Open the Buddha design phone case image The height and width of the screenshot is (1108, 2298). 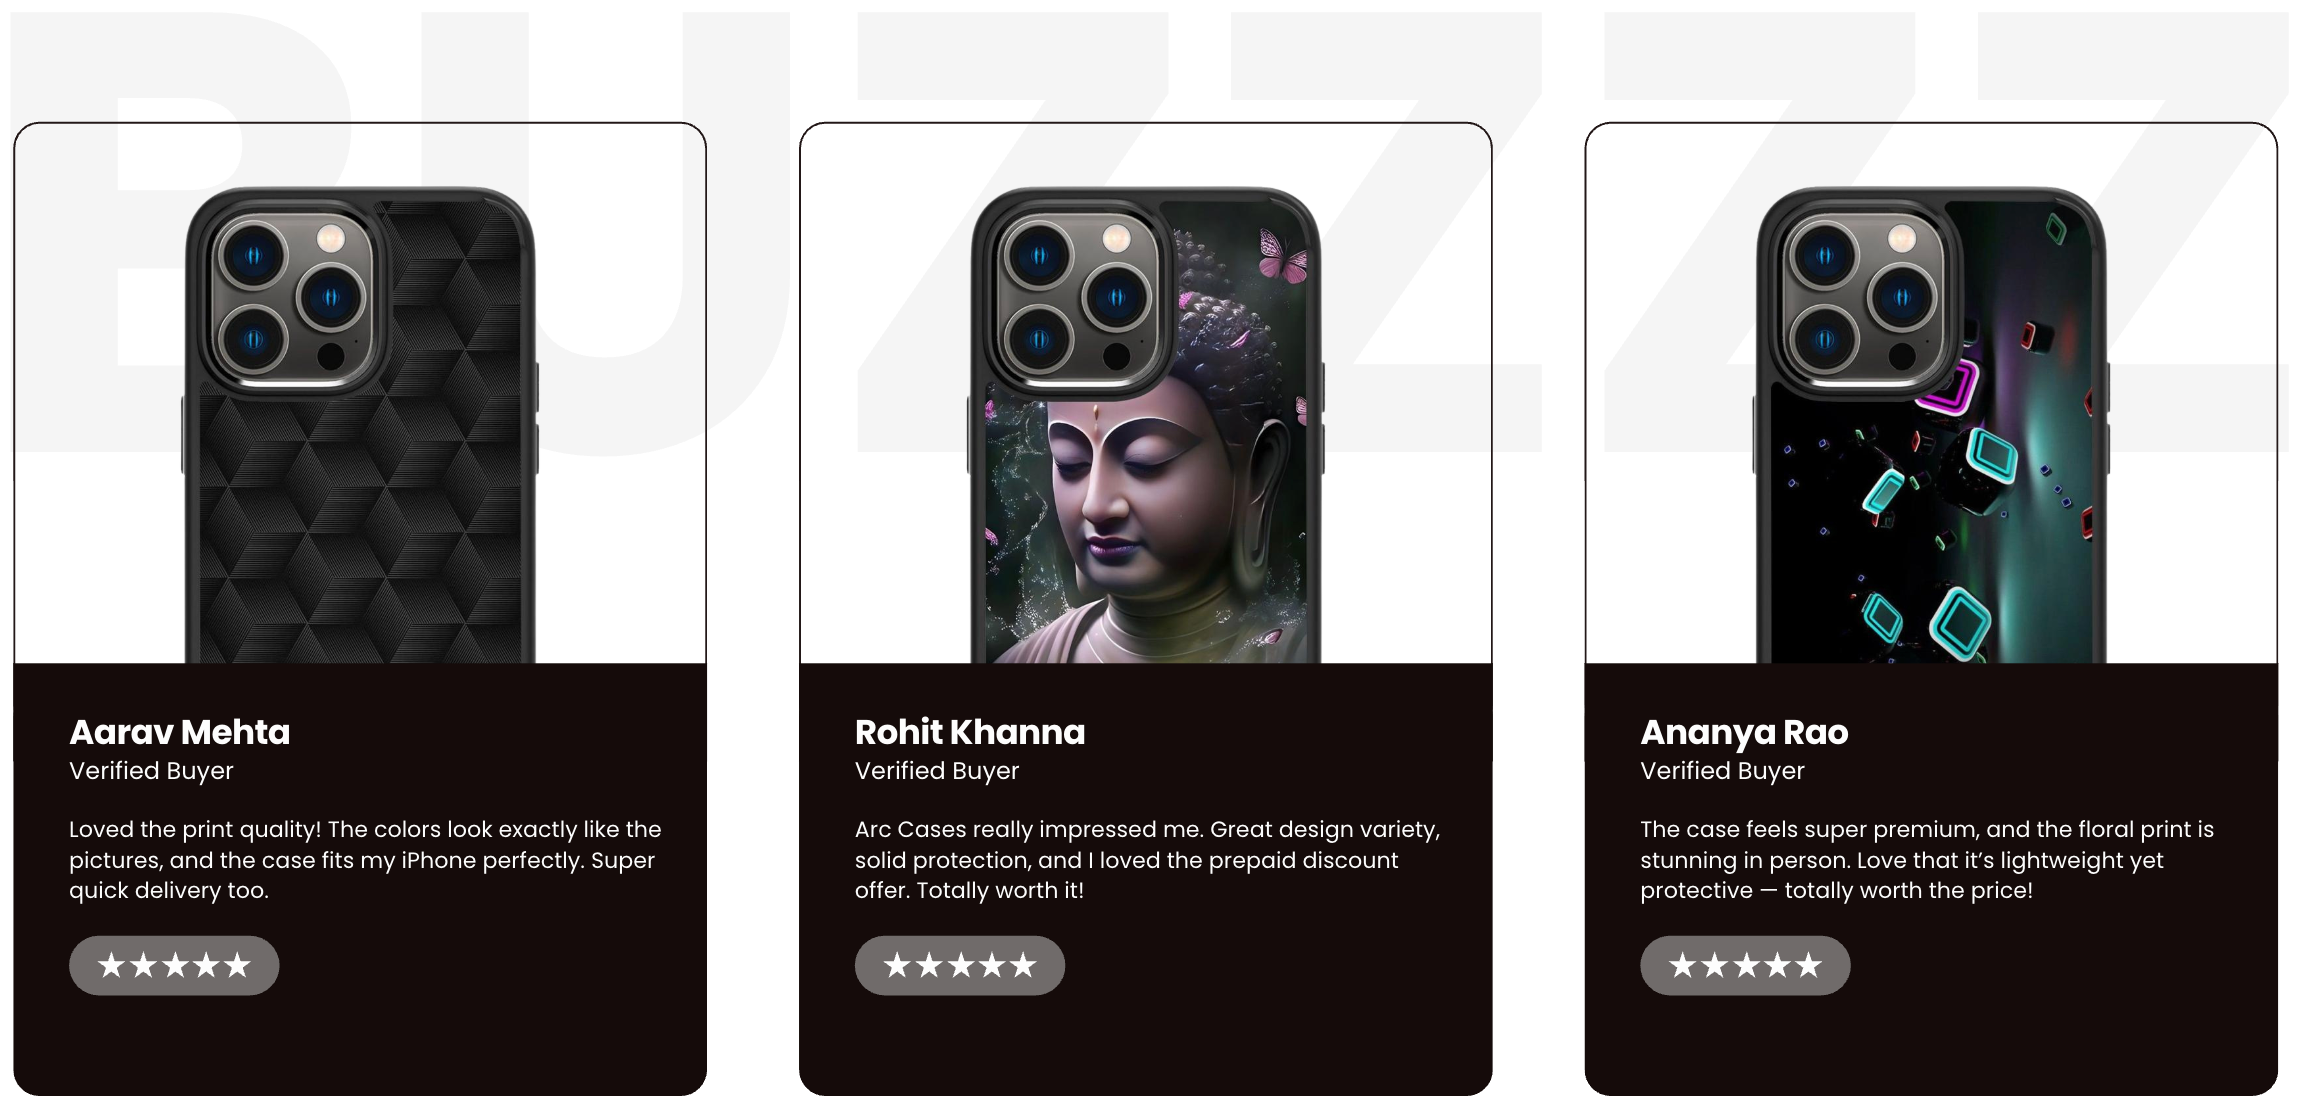(x=1146, y=425)
